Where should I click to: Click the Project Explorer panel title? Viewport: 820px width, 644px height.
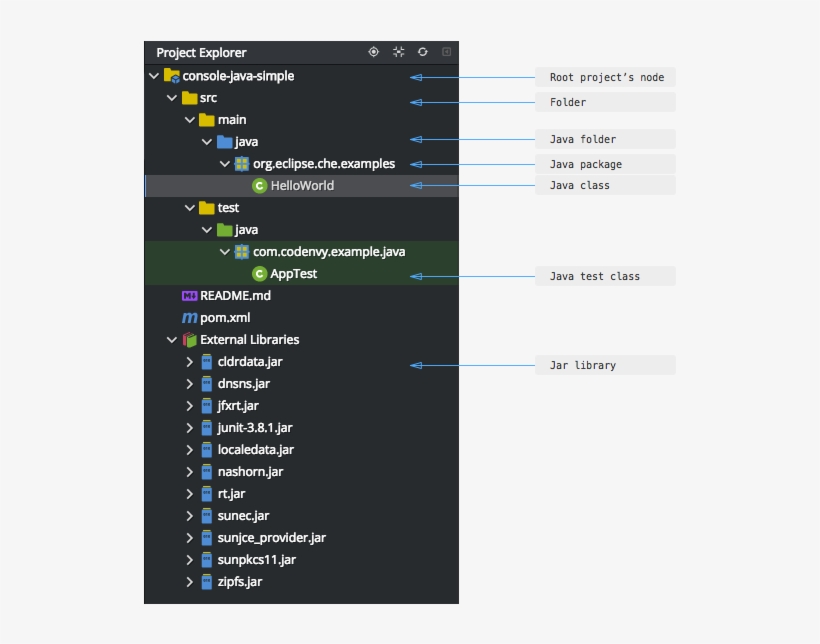201,53
